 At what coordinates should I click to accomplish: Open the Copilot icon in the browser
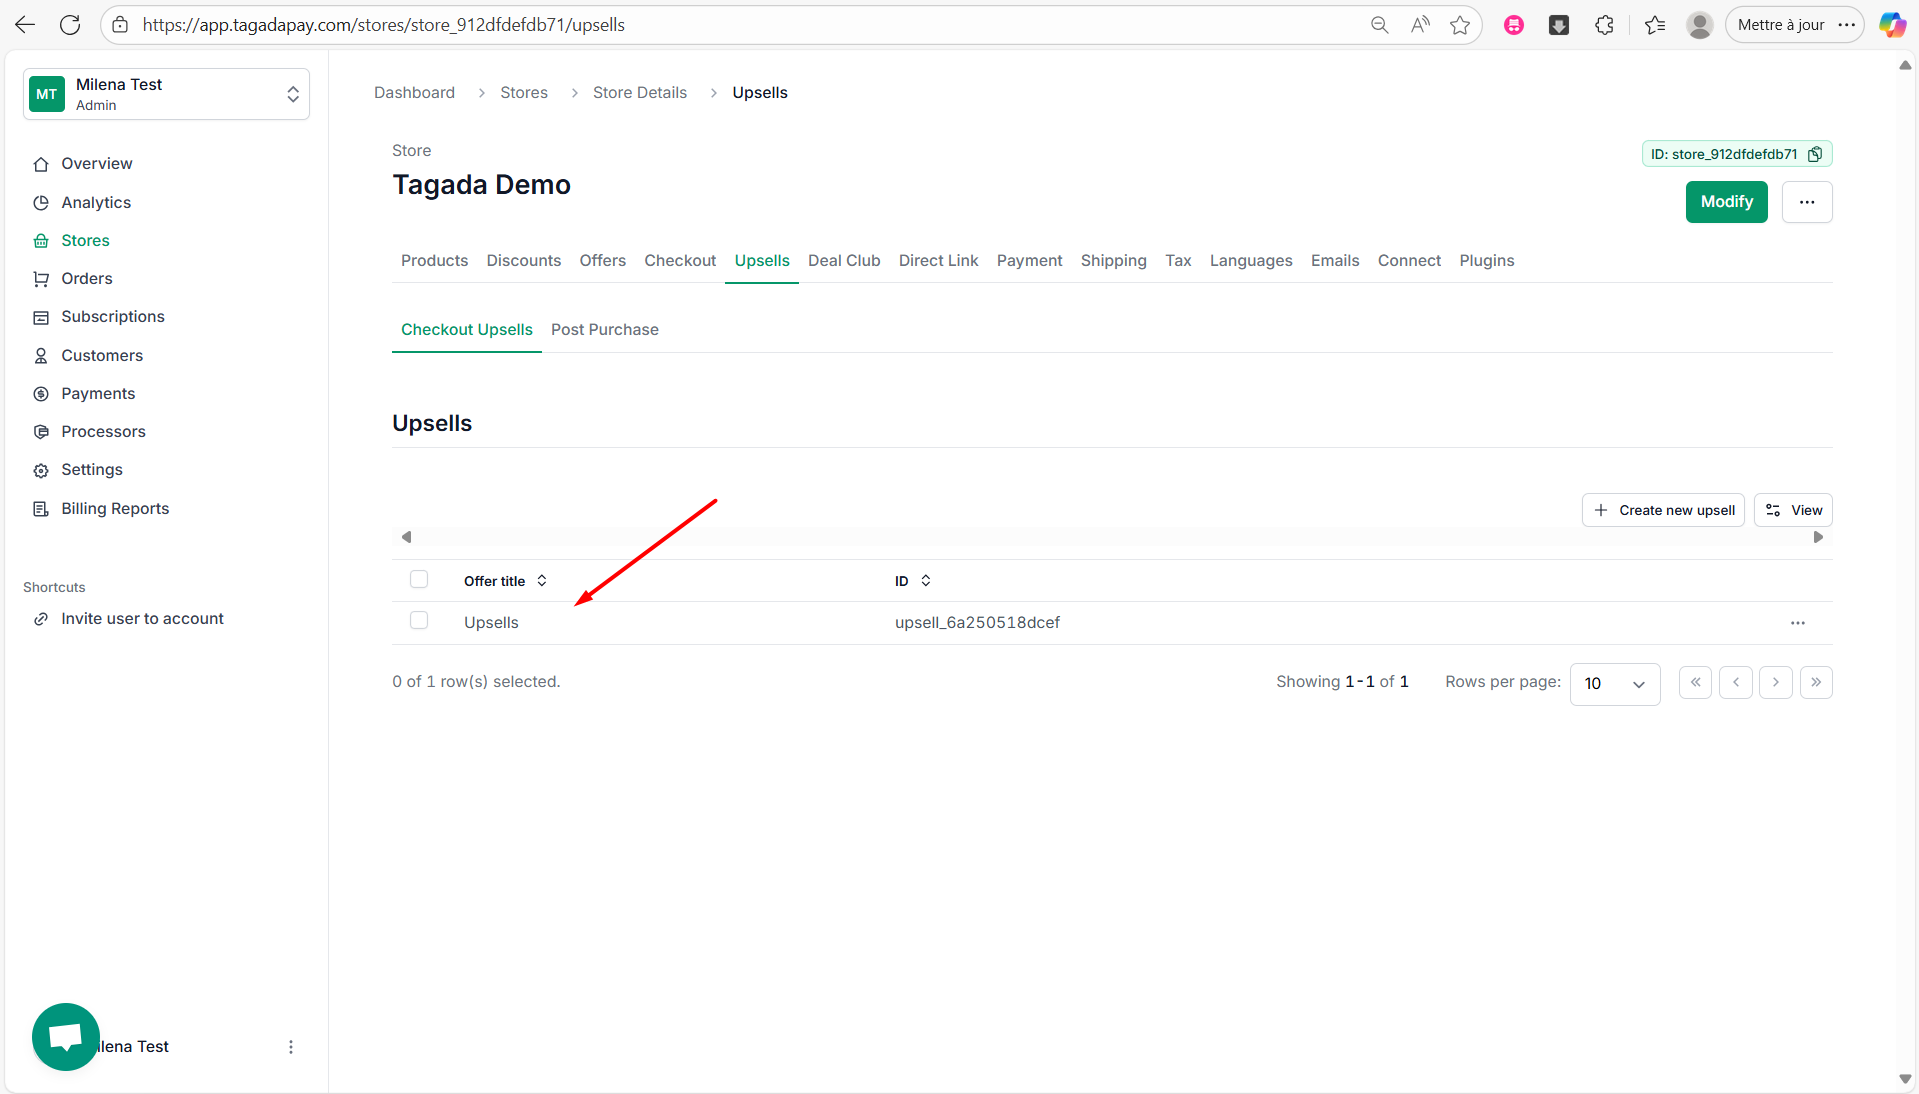pos(1892,25)
